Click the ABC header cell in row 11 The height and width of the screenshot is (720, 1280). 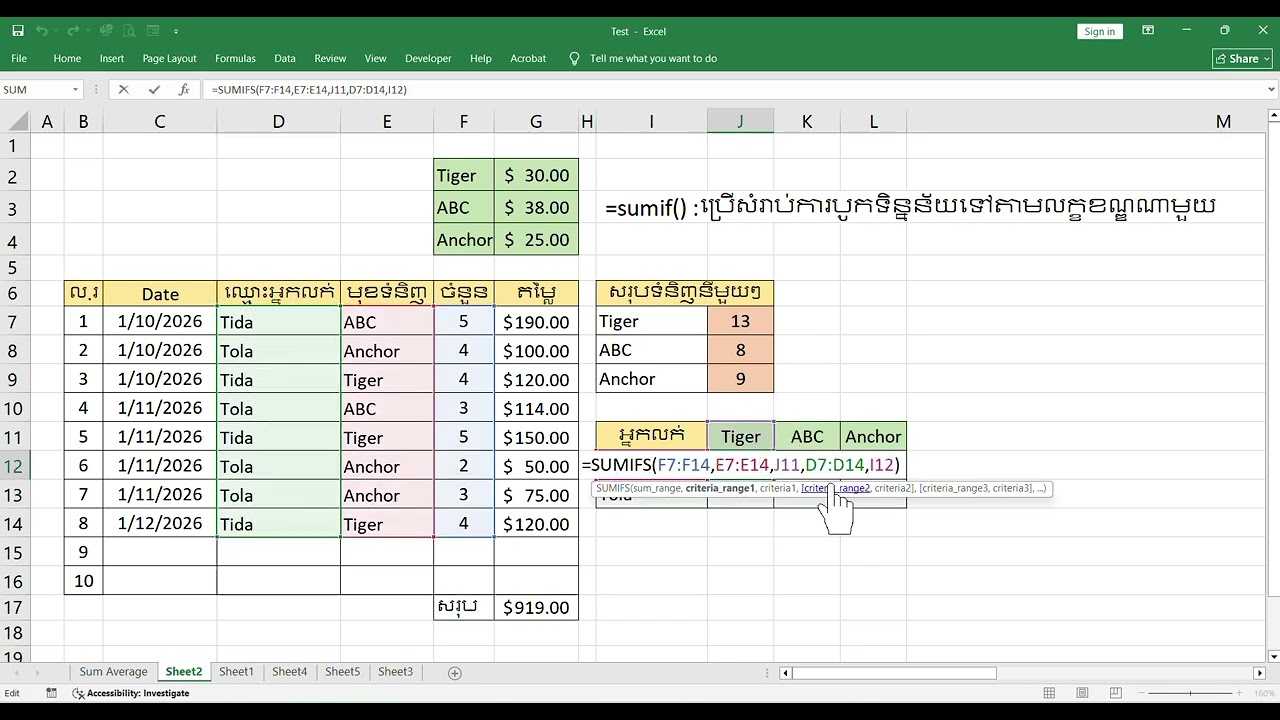pos(807,436)
